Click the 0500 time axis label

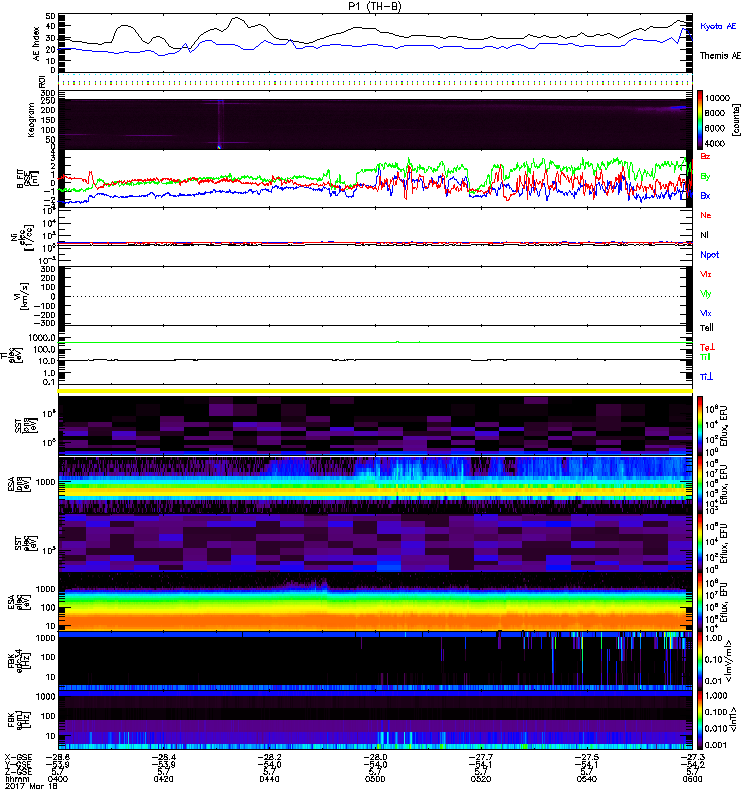tap(375, 779)
